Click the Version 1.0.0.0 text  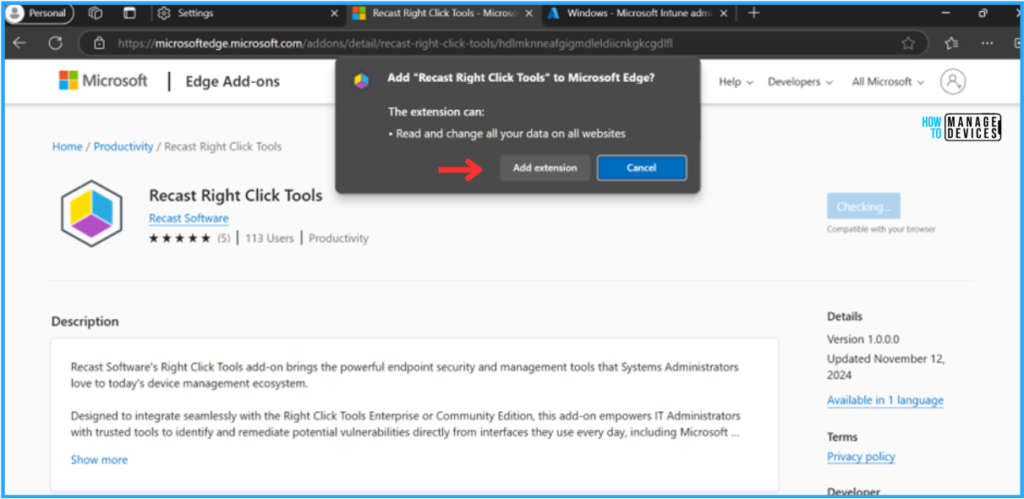pyautogui.click(x=863, y=340)
